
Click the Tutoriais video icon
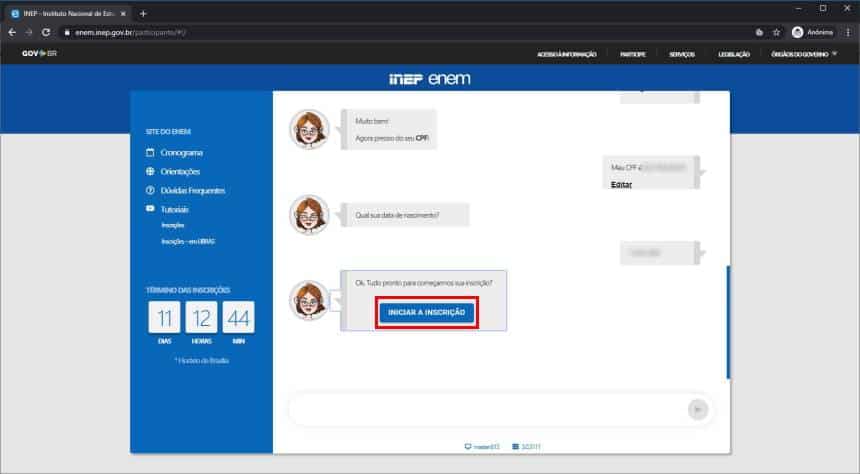(x=150, y=208)
